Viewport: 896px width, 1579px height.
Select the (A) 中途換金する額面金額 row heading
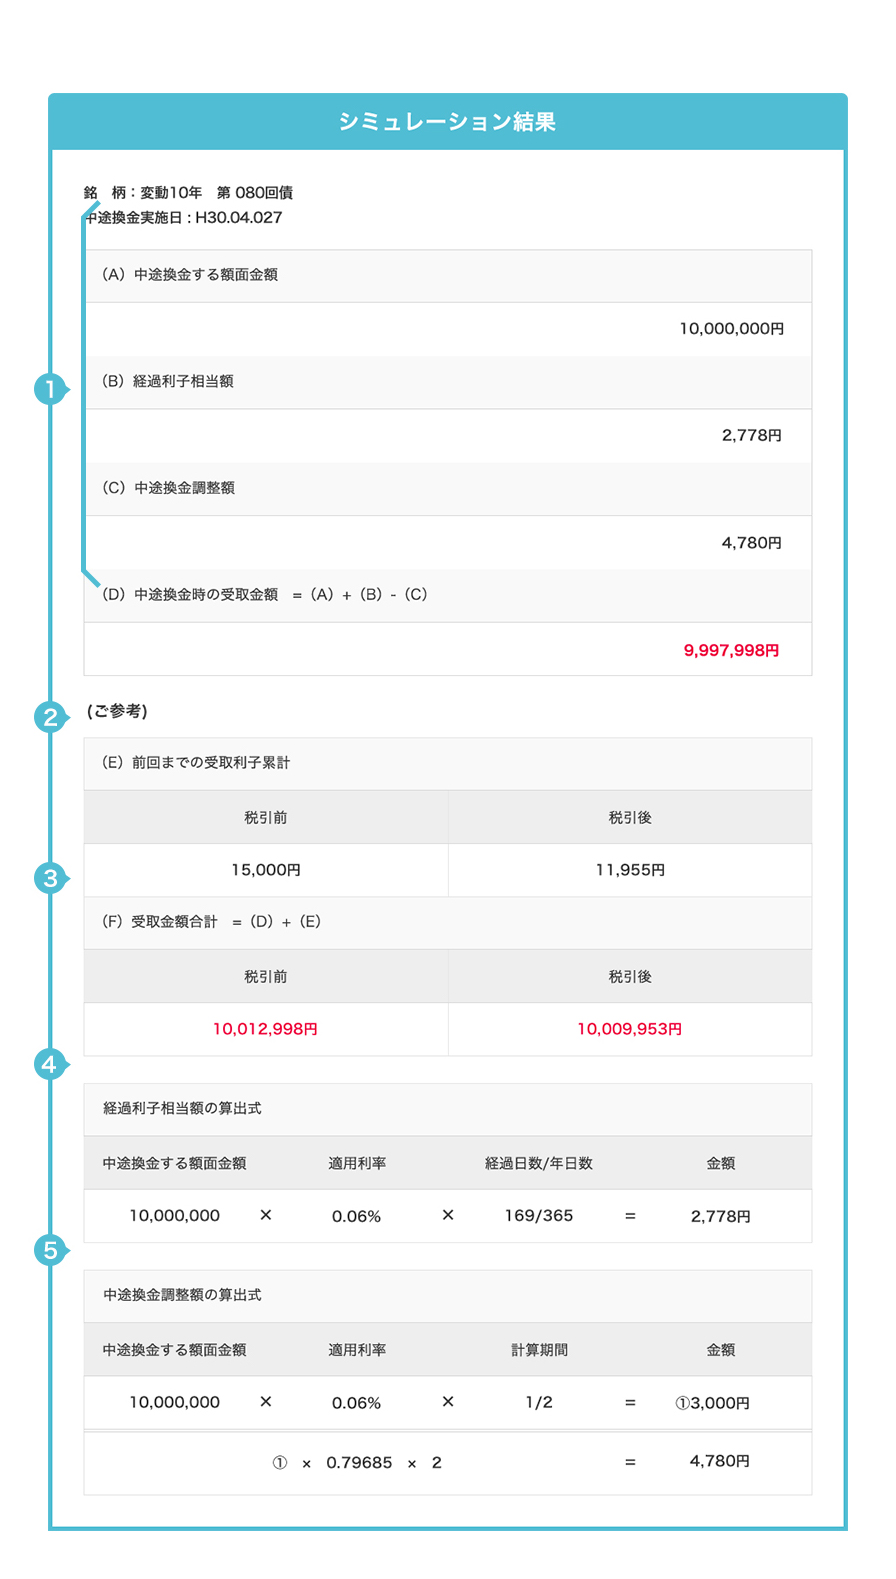point(190,275)
